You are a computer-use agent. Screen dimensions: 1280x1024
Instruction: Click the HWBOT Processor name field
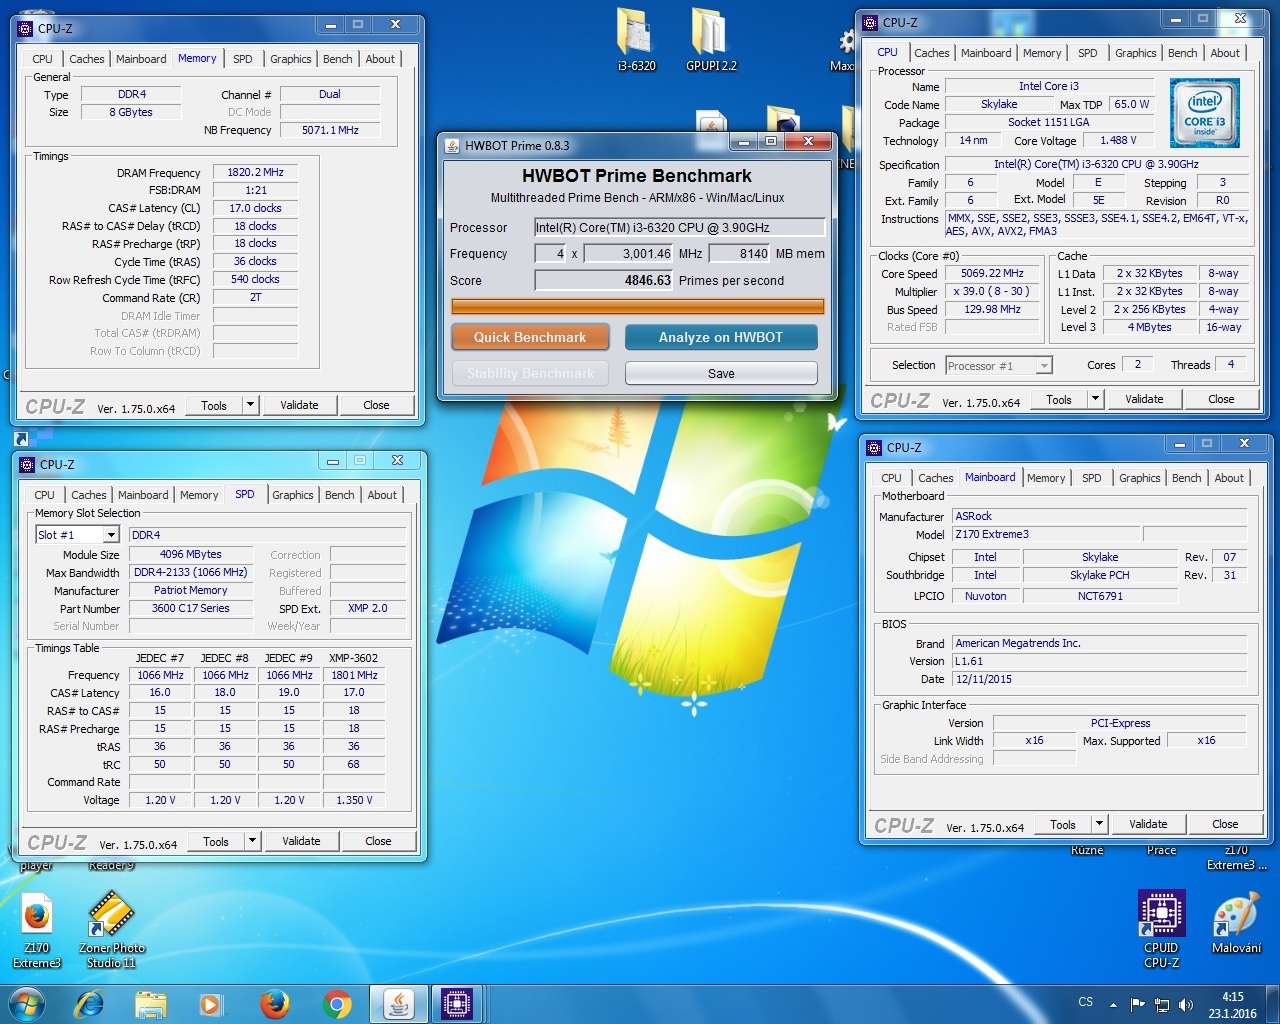pos(679,227)
